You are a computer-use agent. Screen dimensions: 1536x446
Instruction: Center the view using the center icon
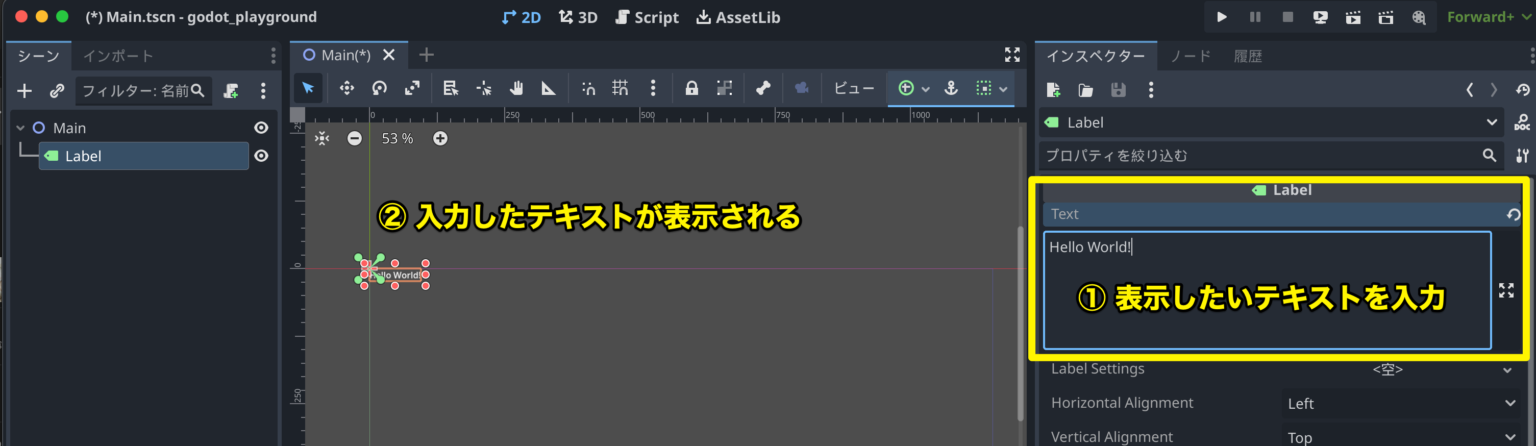[x=322, y=138]
